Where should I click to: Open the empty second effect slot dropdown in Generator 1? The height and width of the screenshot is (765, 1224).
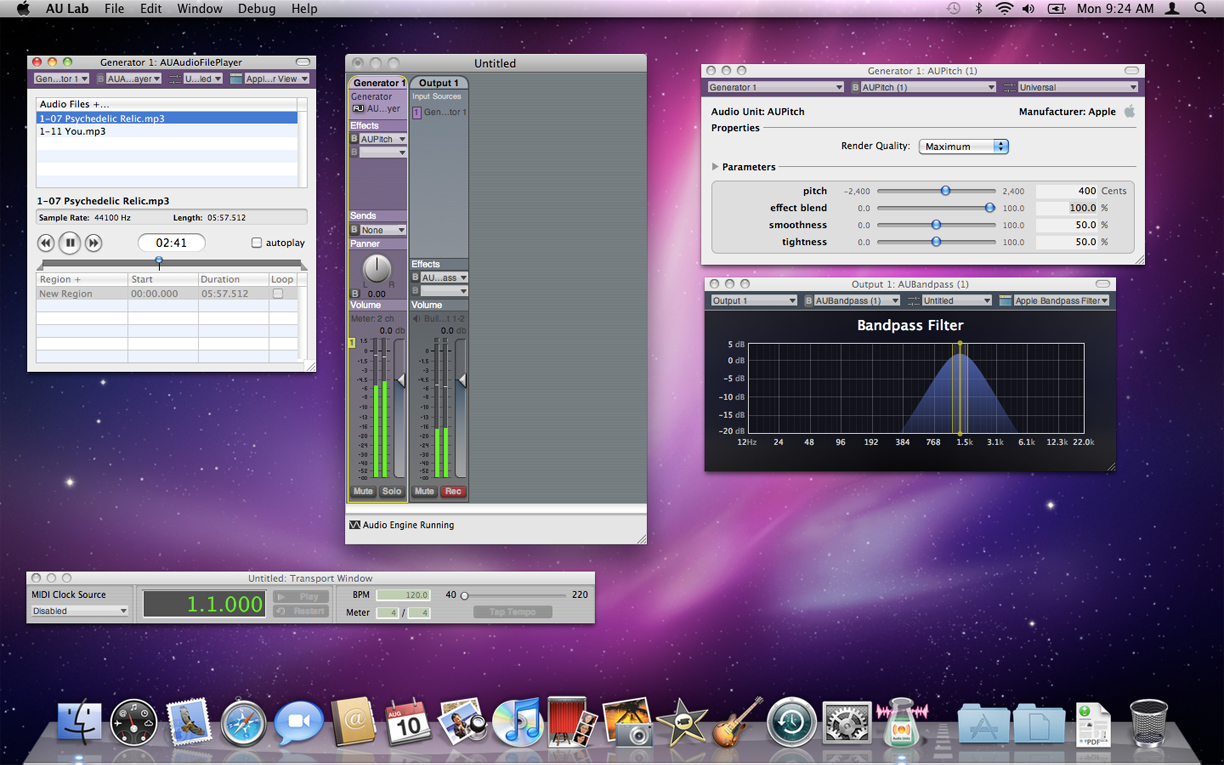coord(383,152)
